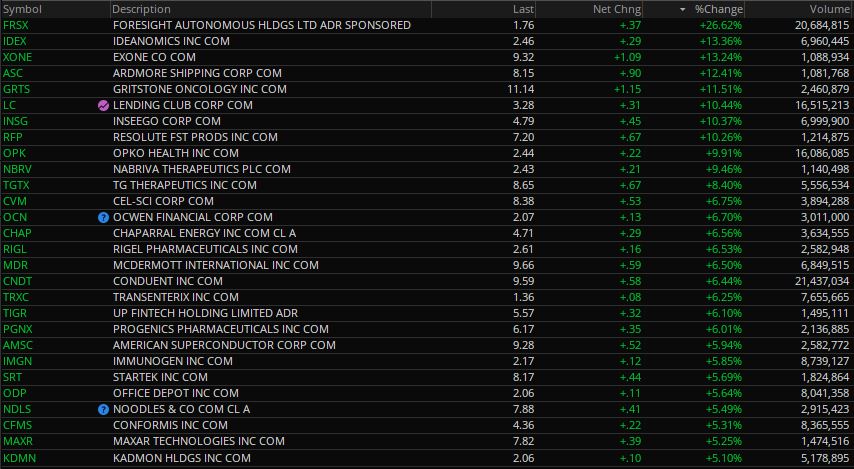Click the IDEANOMICS INC COM description
The image size is (854, 469).
[x=171, y=41]
